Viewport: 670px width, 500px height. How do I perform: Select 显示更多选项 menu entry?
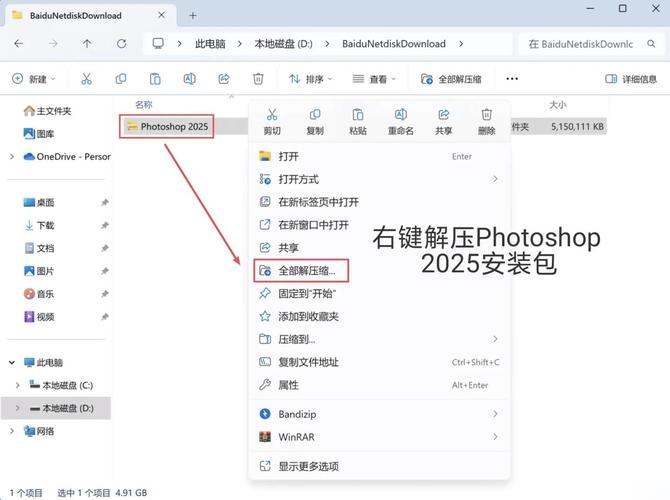pyautogui.click(x=379, y=466)
